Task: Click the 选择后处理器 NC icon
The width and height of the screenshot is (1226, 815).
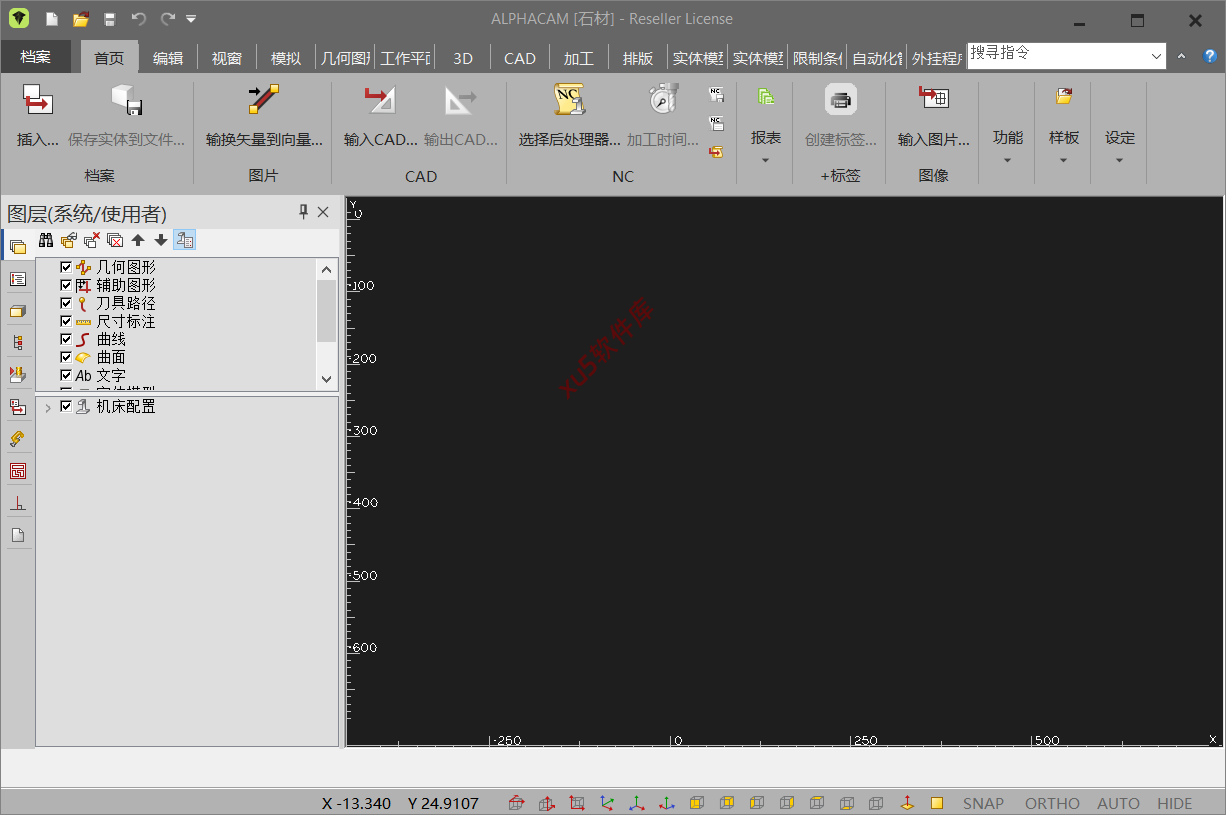Action: click(x=569, y=100)
